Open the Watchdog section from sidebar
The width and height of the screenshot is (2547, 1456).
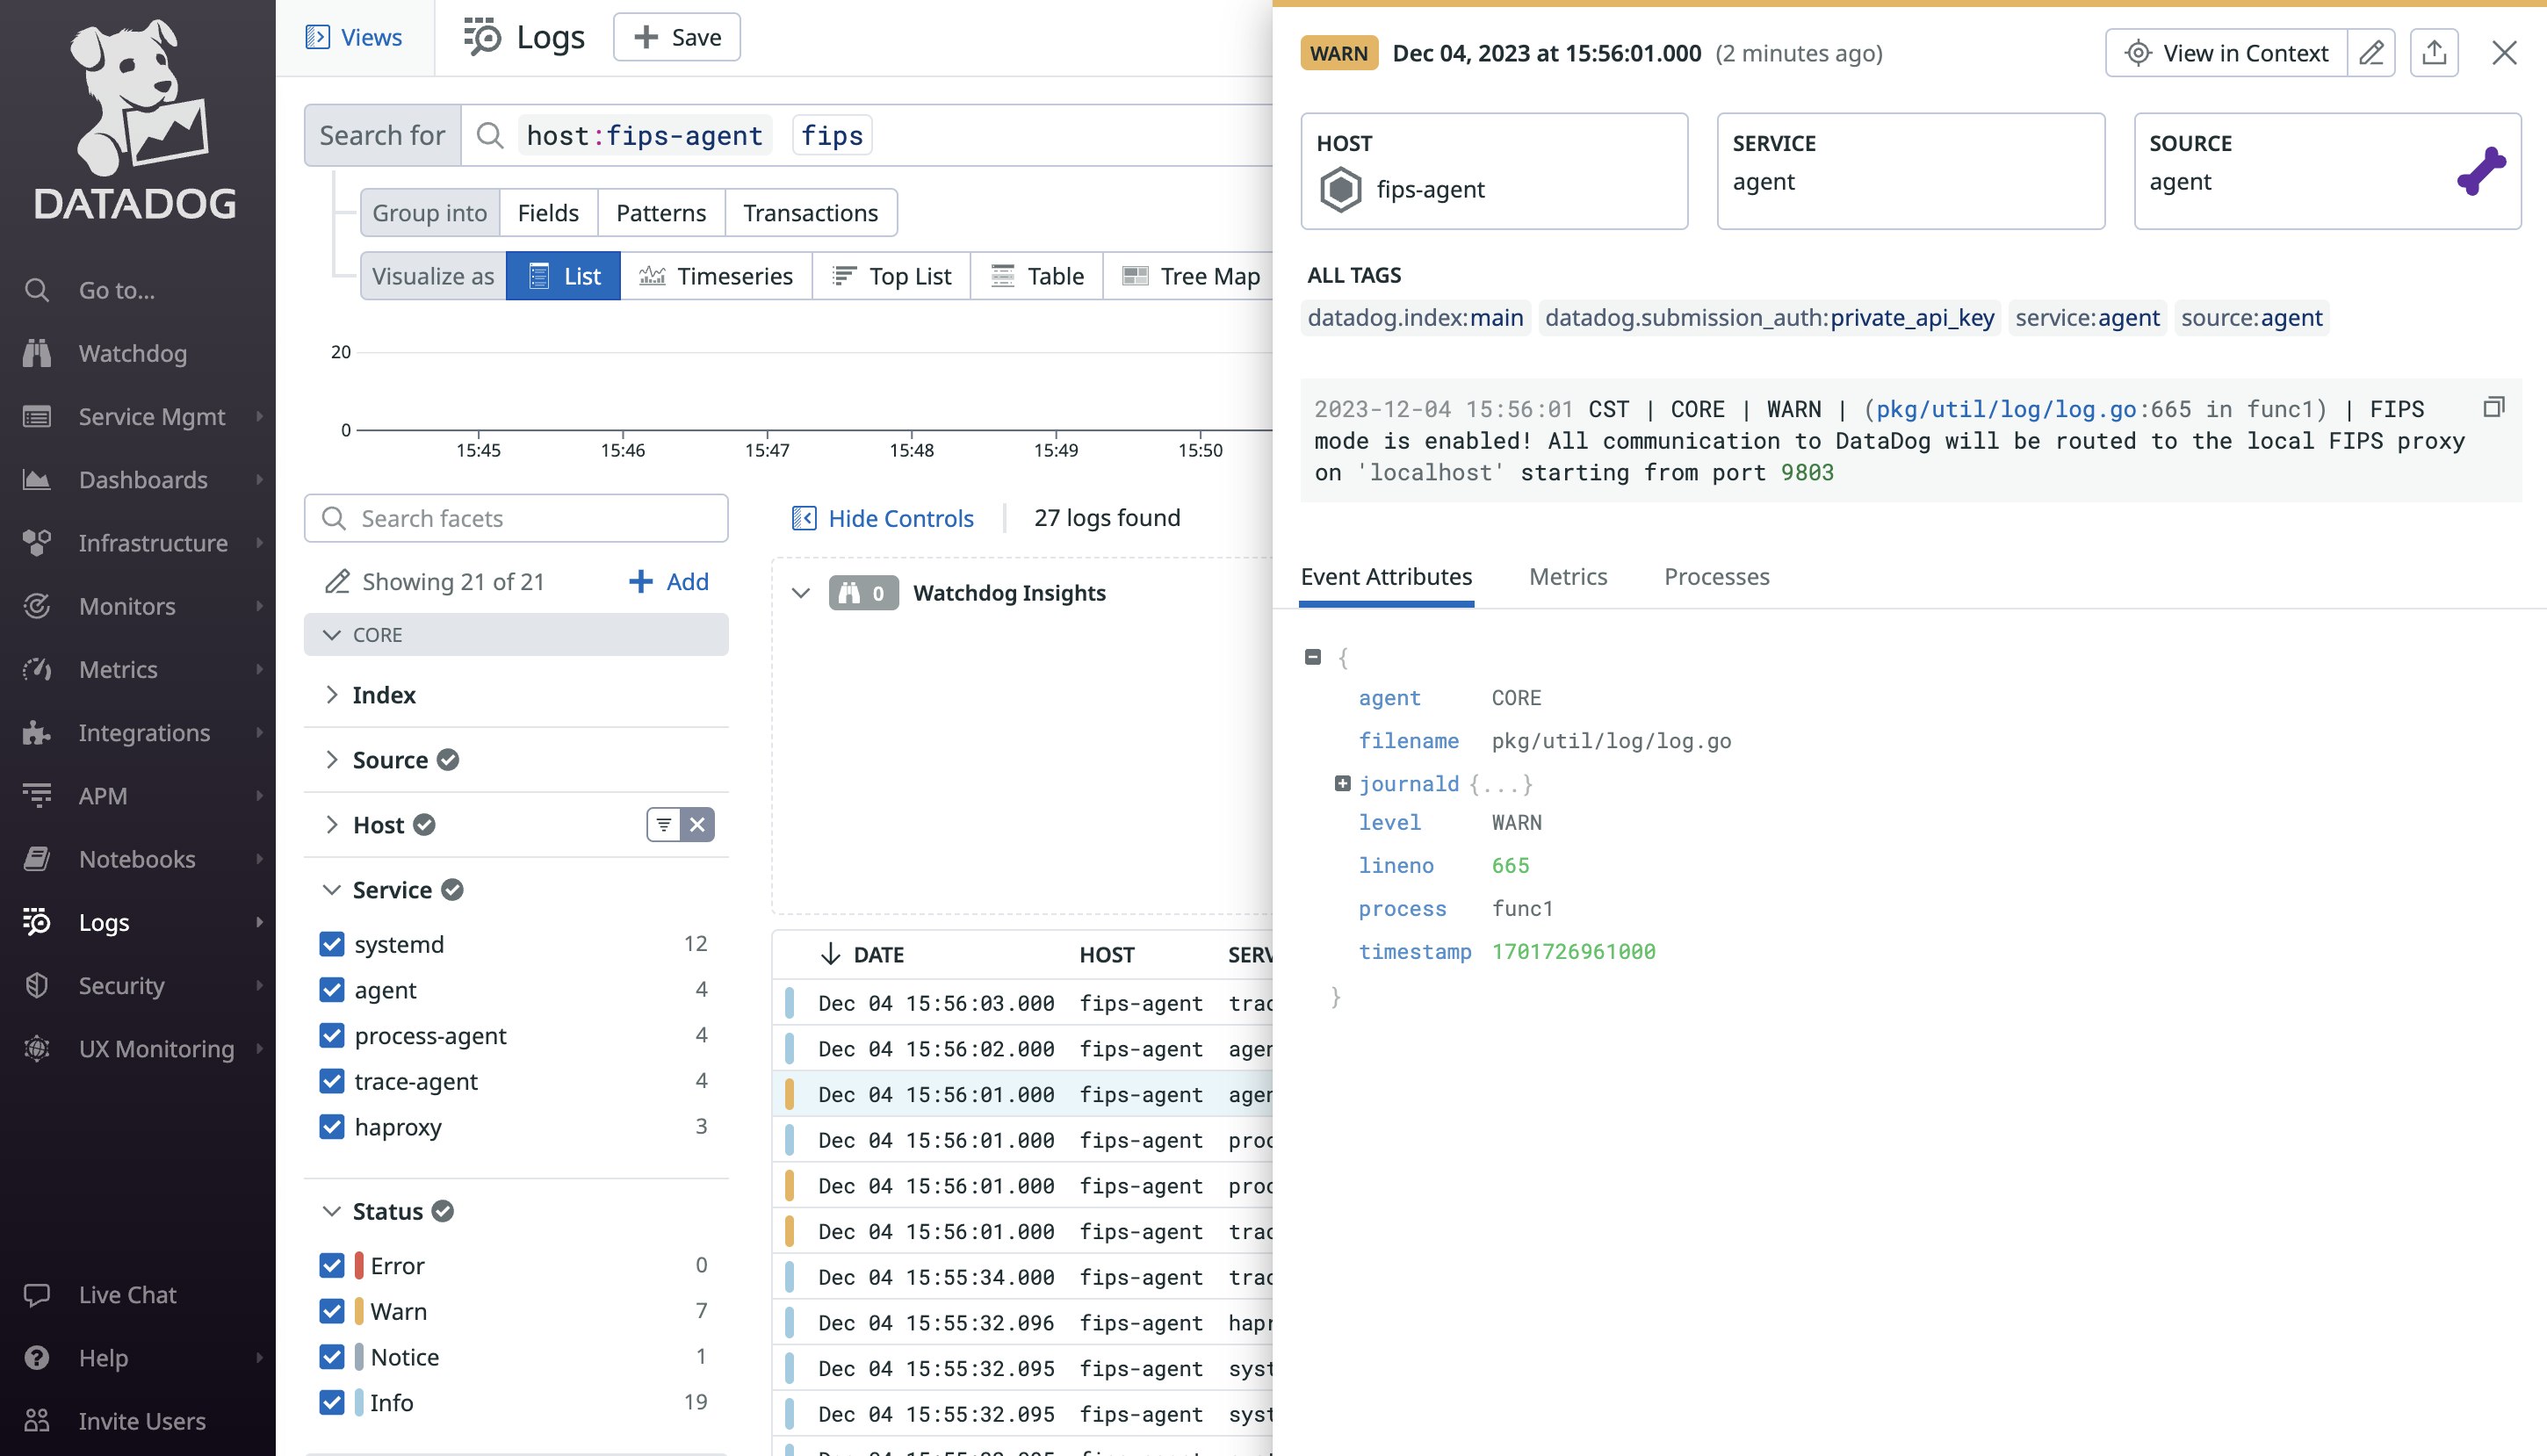[x=131, y=353]
